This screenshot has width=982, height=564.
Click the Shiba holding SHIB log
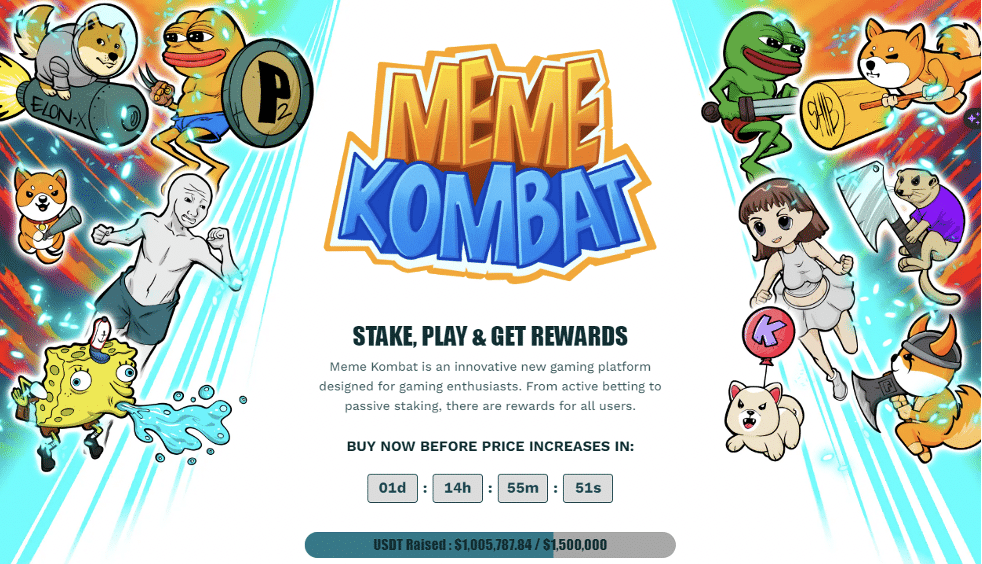pos(889,85)
